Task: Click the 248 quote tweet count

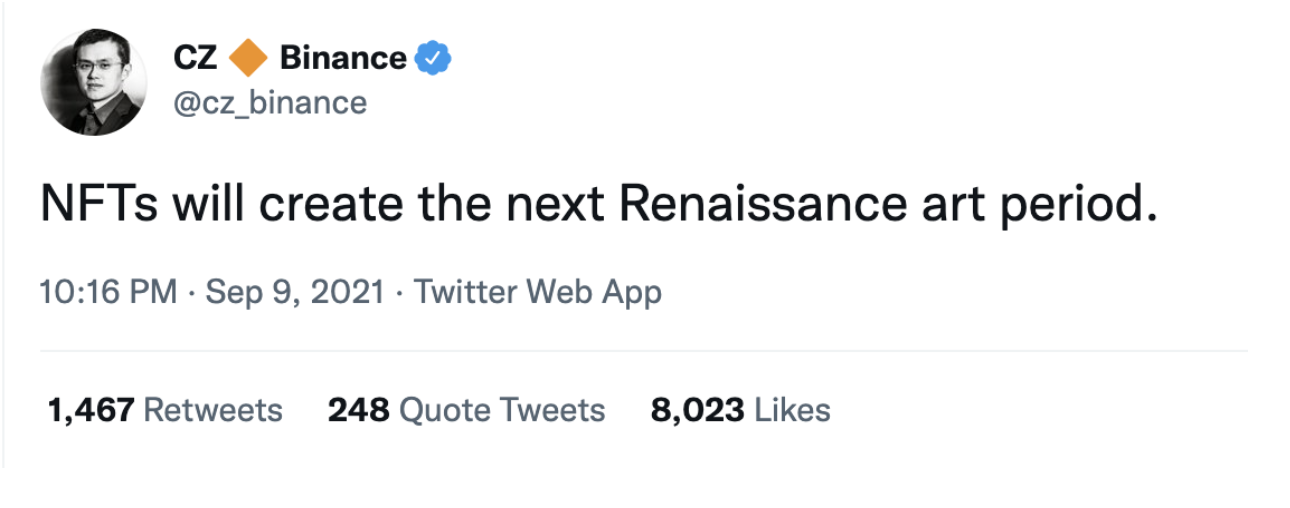Action: [358, 409]
